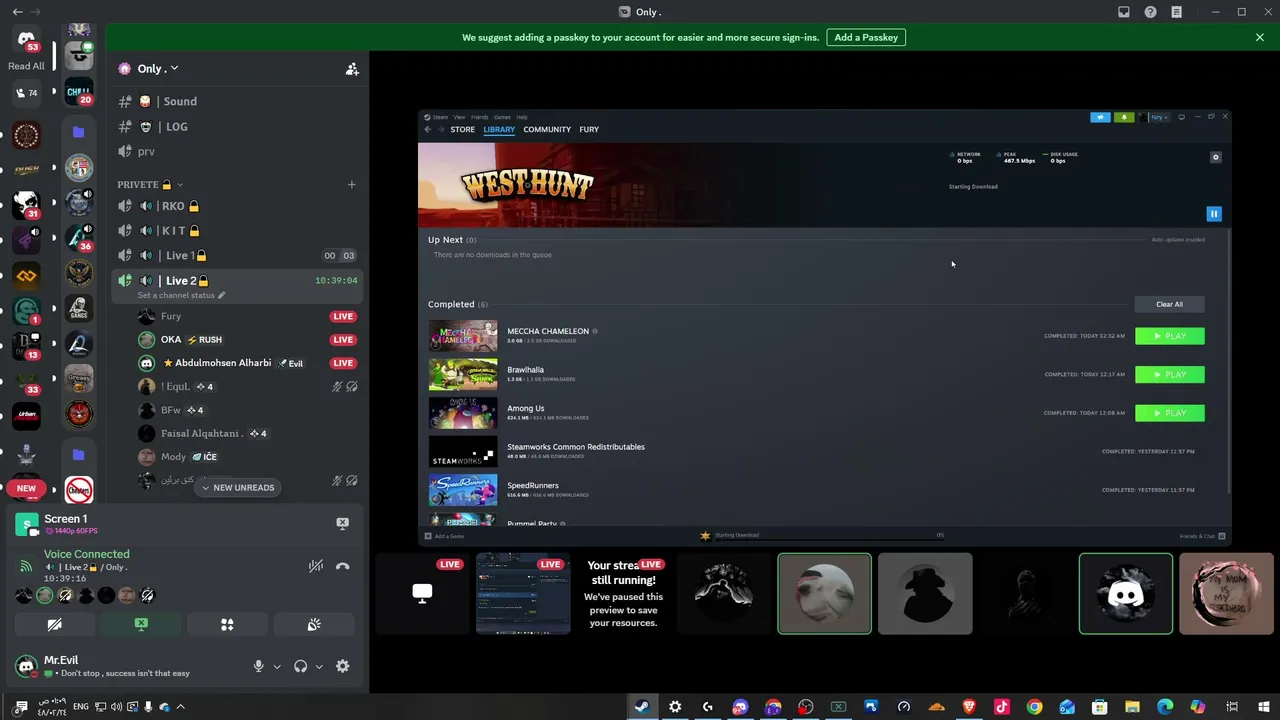Join the RKO voice channel
The image size is (1280, 720).
(237, 206)
